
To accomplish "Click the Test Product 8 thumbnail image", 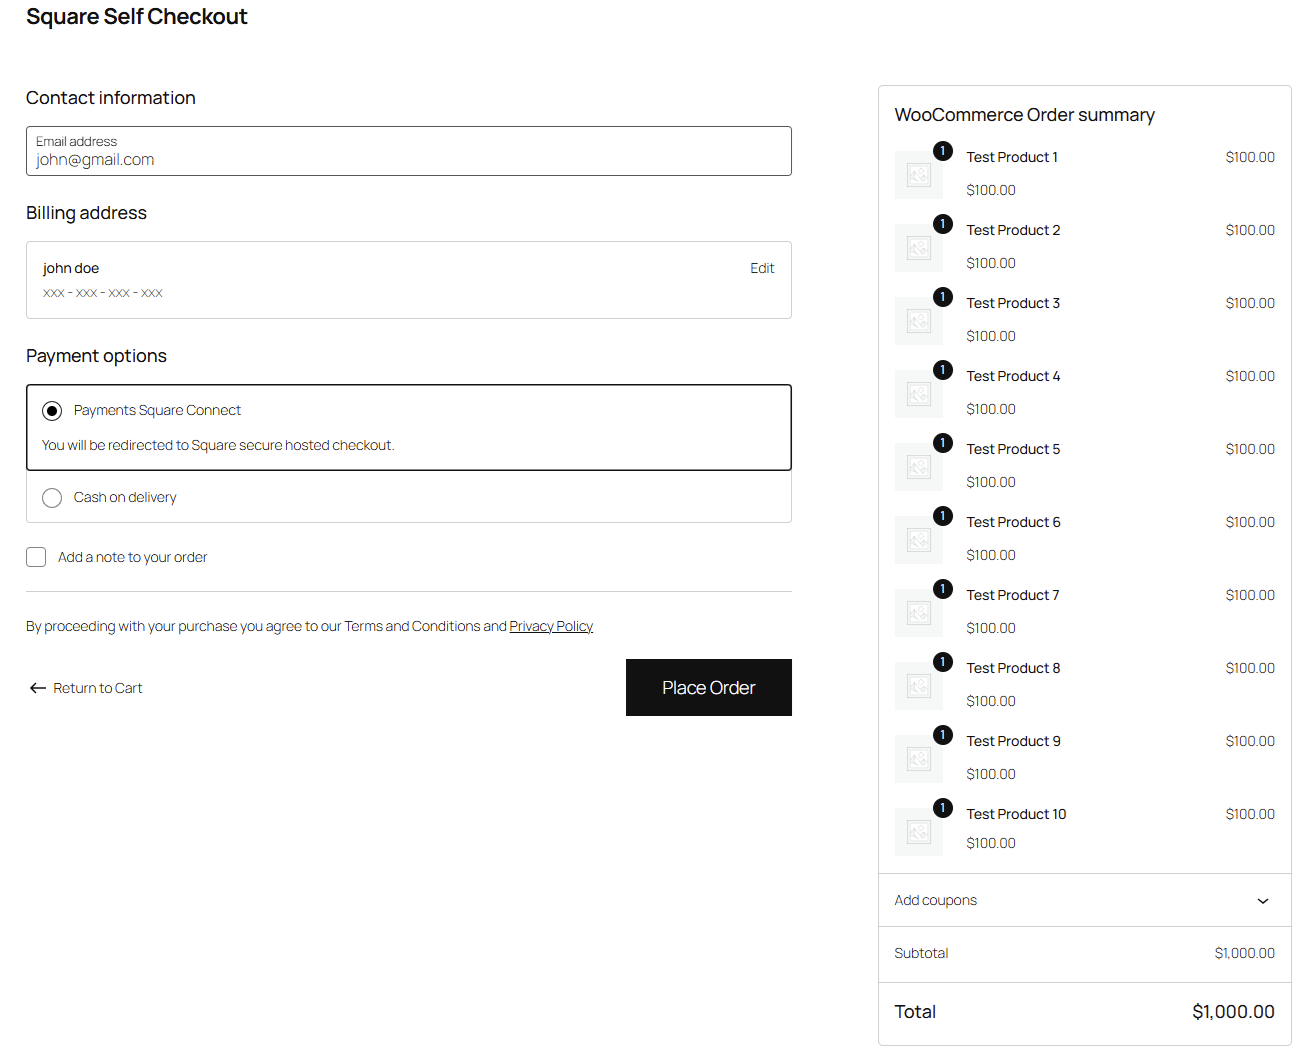I will pos(918,686).
